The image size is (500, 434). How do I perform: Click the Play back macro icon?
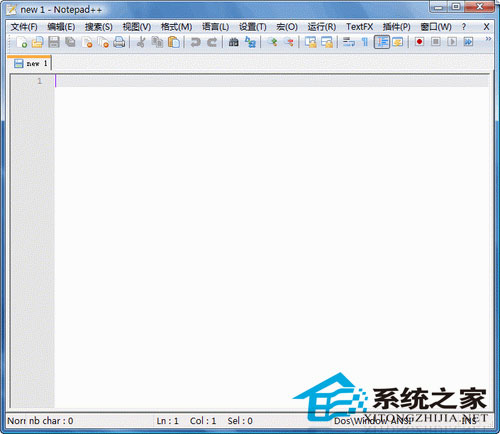click(x=452, y=42)
